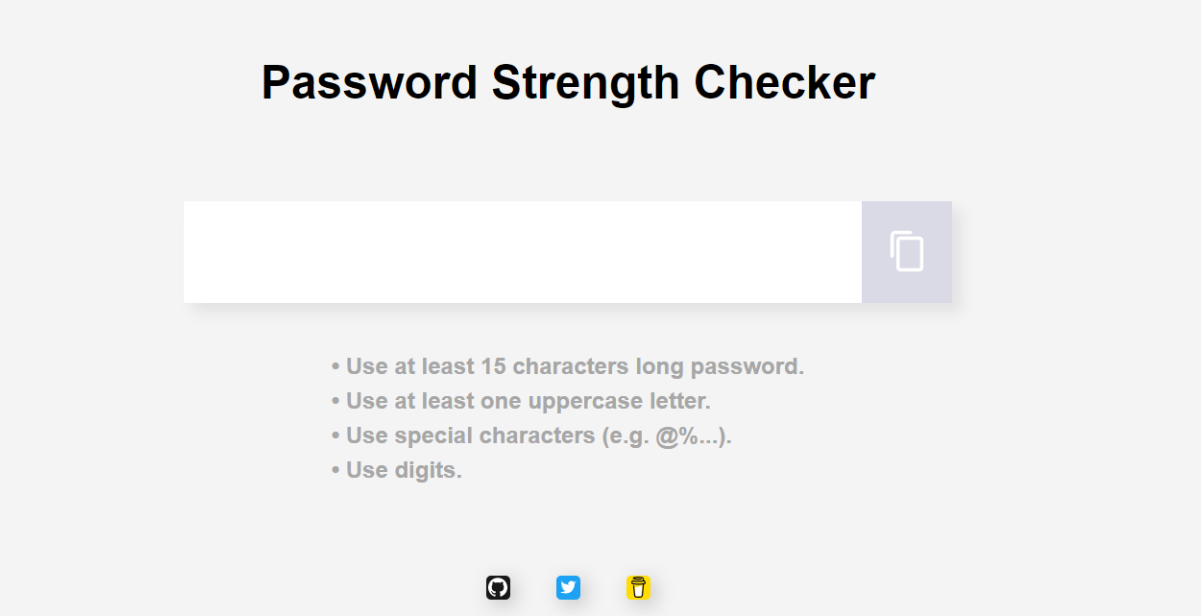Screen dimensions: 1201x616
Task: Click the Use digits hint
Action: tap(396, 470)
